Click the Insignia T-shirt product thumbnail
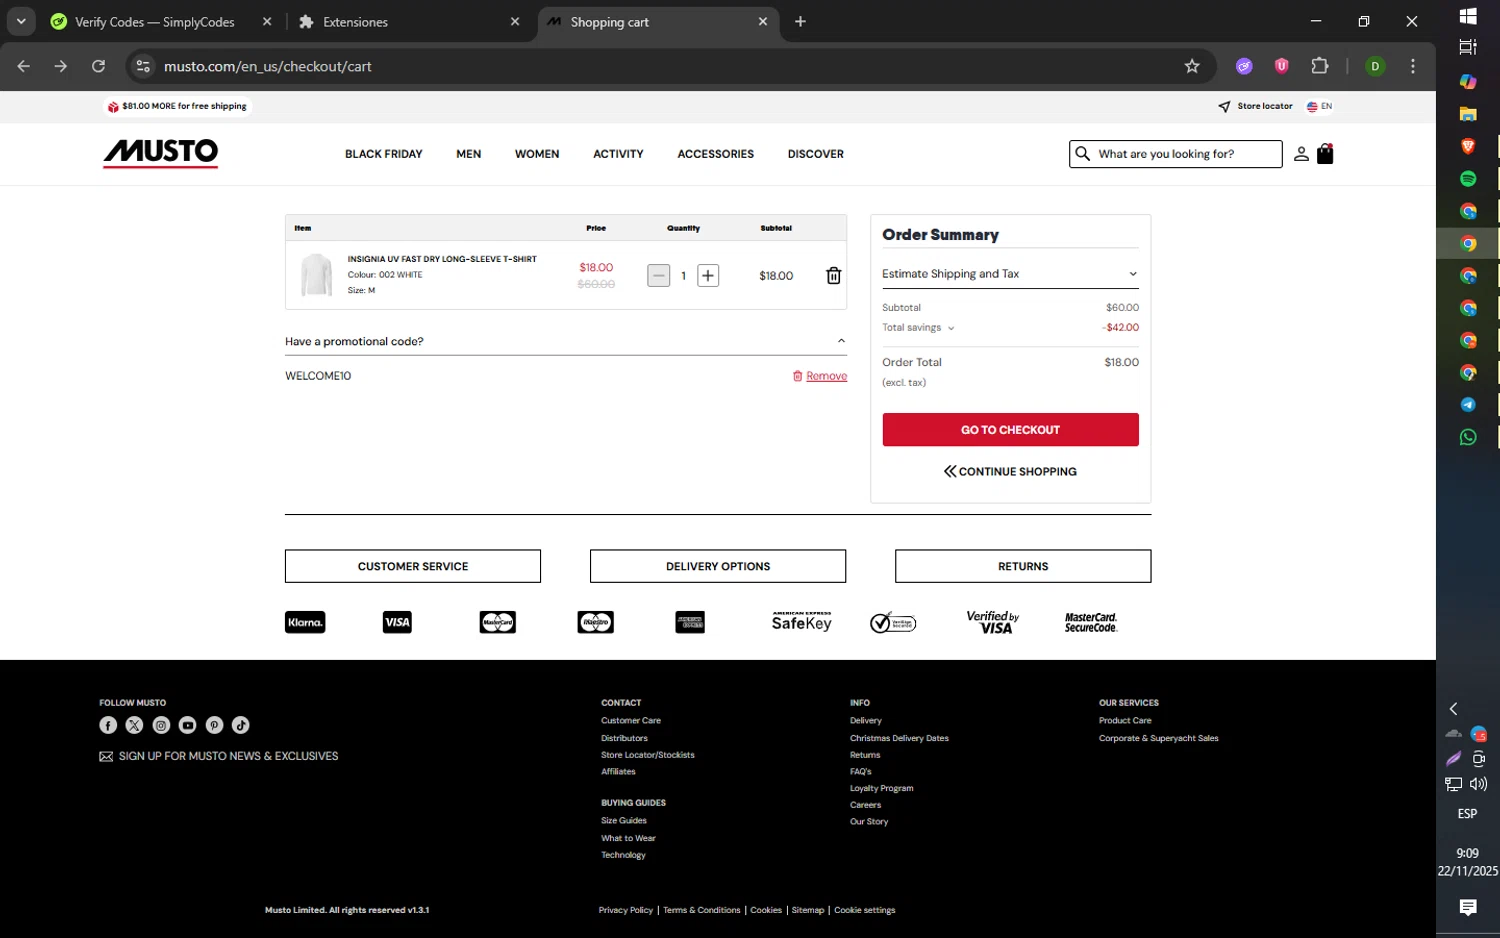This screenshot has width=1500, height=938. 316,275
